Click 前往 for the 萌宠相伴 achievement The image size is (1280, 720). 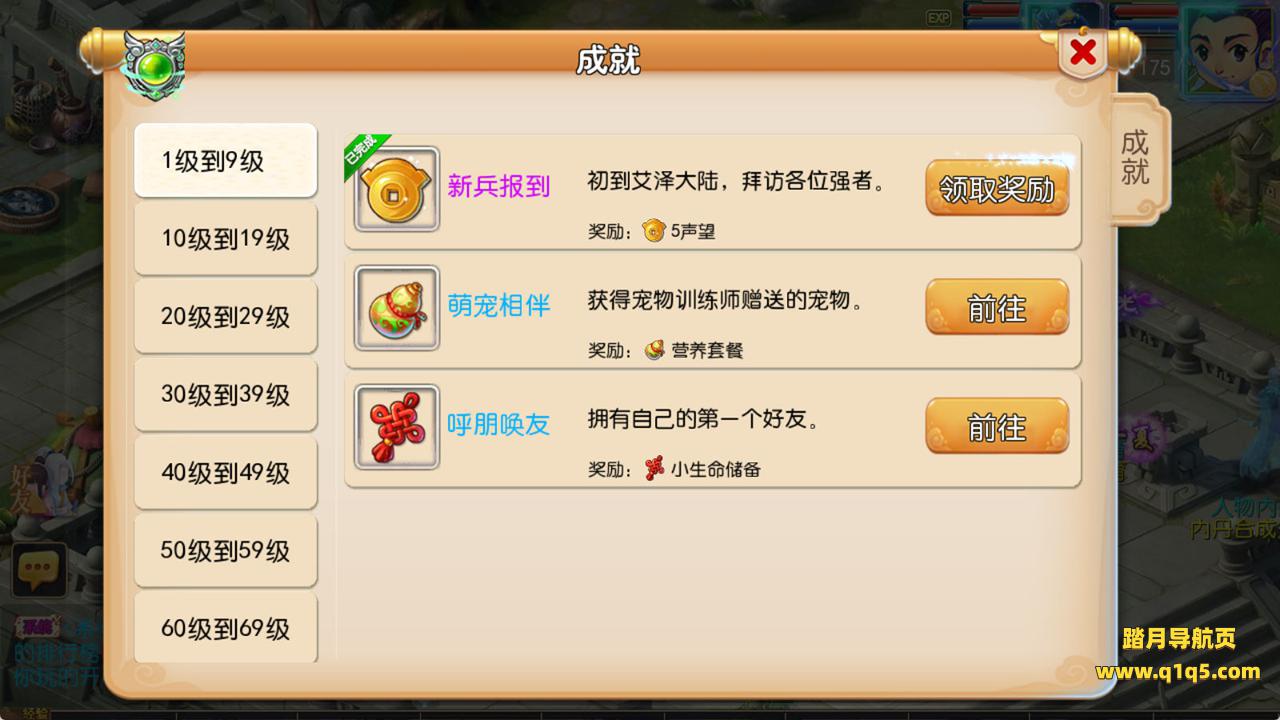[x=997, y=307]
